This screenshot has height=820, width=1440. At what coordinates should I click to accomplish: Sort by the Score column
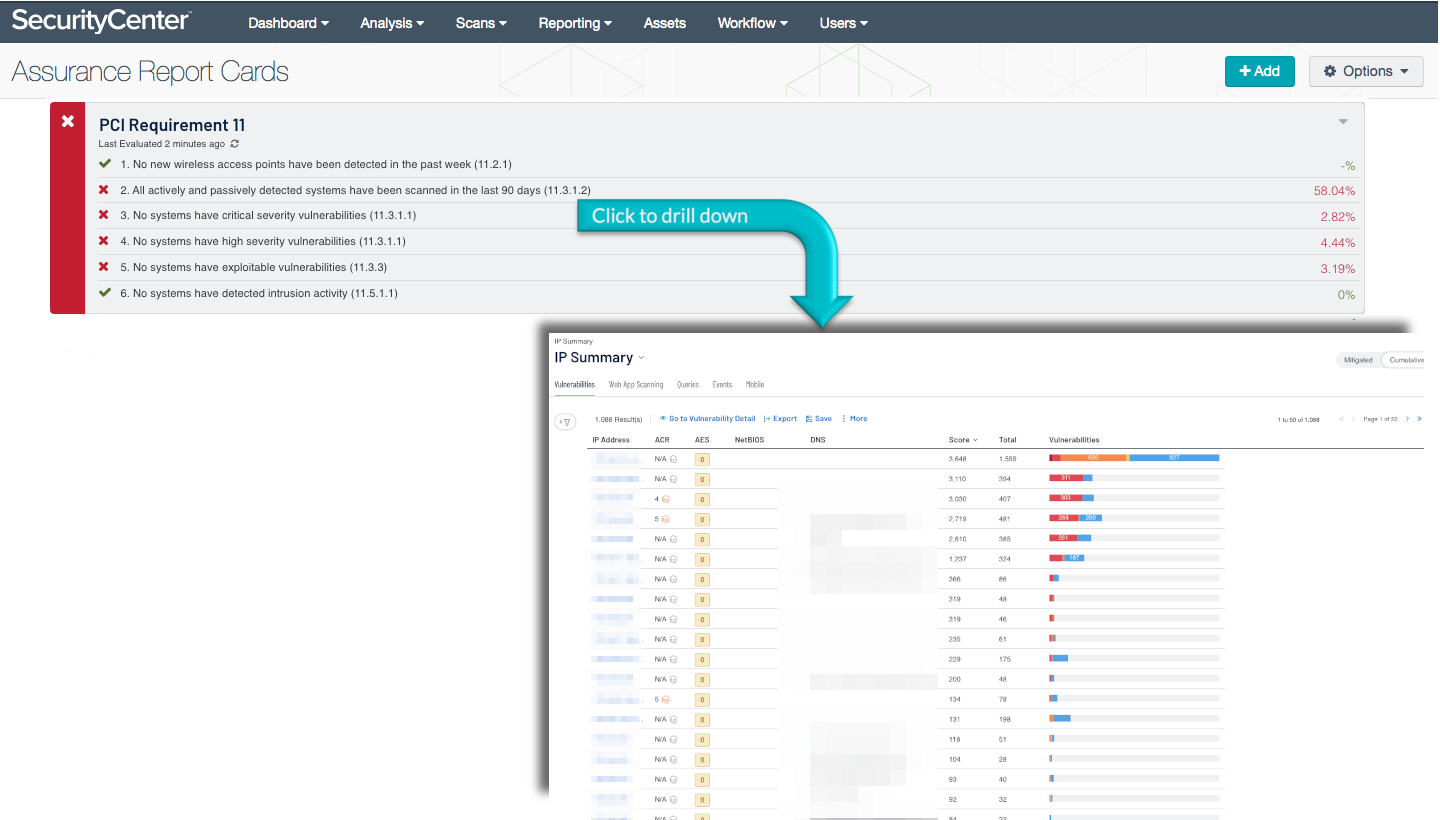coord(963,440)
